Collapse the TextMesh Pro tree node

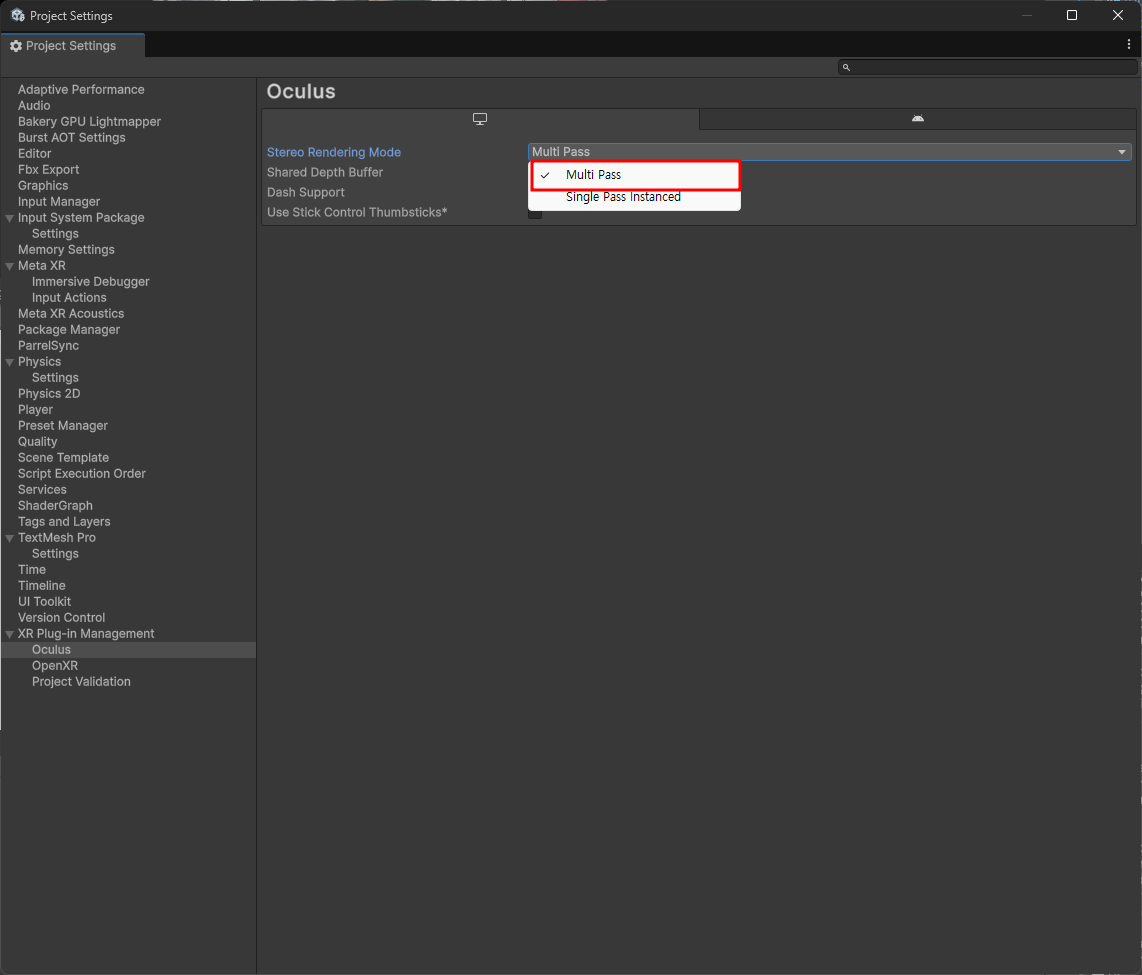(x=9, y=538)
